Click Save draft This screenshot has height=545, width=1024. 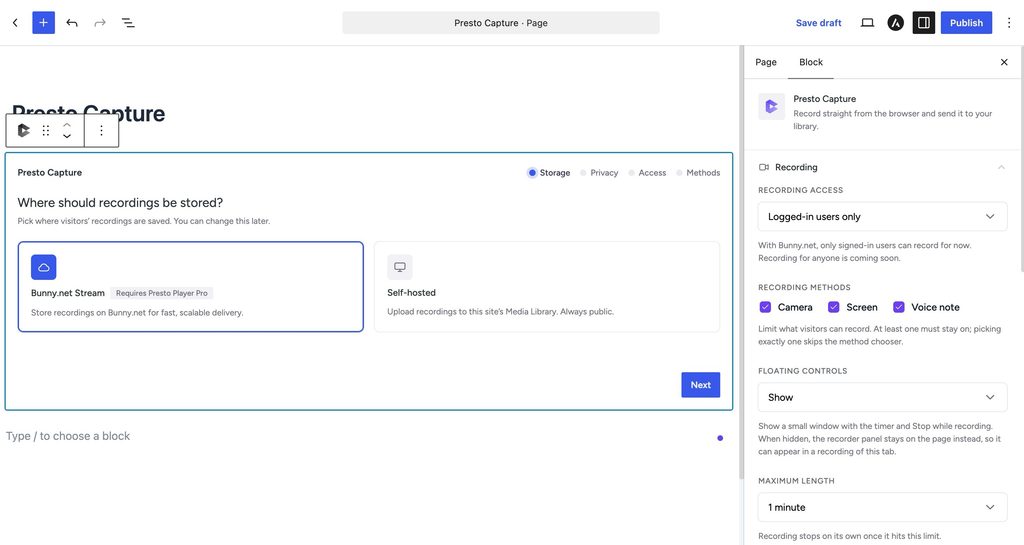click(x=818, y=23)
